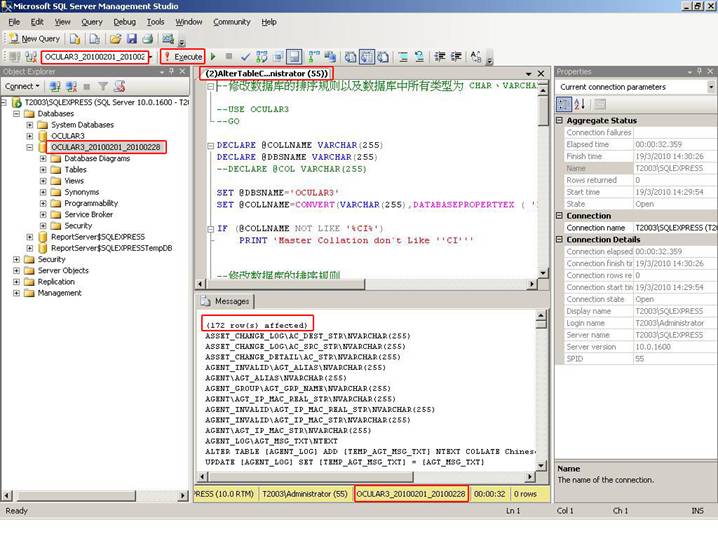The image size is (718, 538).
Task: Select the OCULAR3_20100201_20100228 database
Action: click(105, 147)
